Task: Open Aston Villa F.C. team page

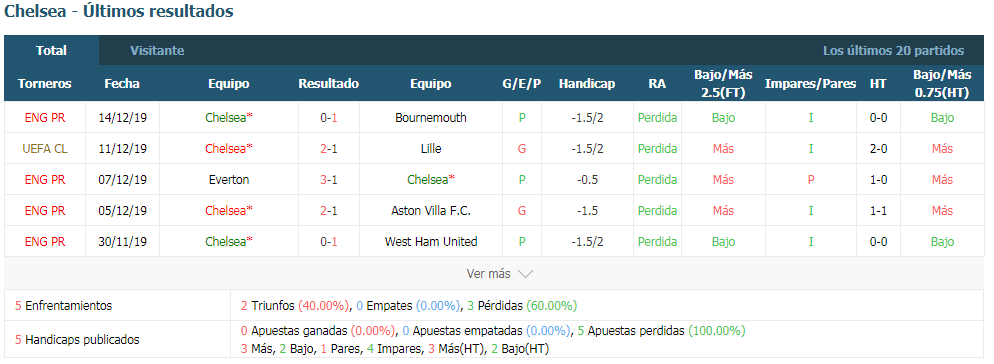Action: tap(430, 211)
